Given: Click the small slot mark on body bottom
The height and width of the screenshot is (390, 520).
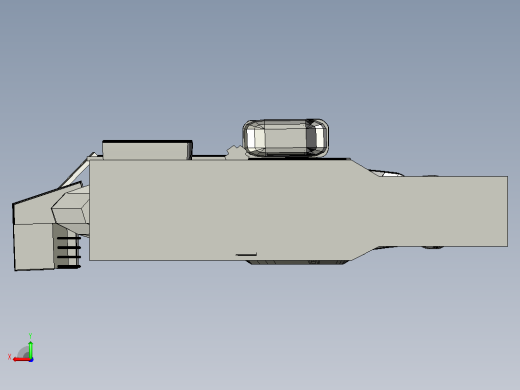Looking at the screenshot, I should click(x=246, y=255).
